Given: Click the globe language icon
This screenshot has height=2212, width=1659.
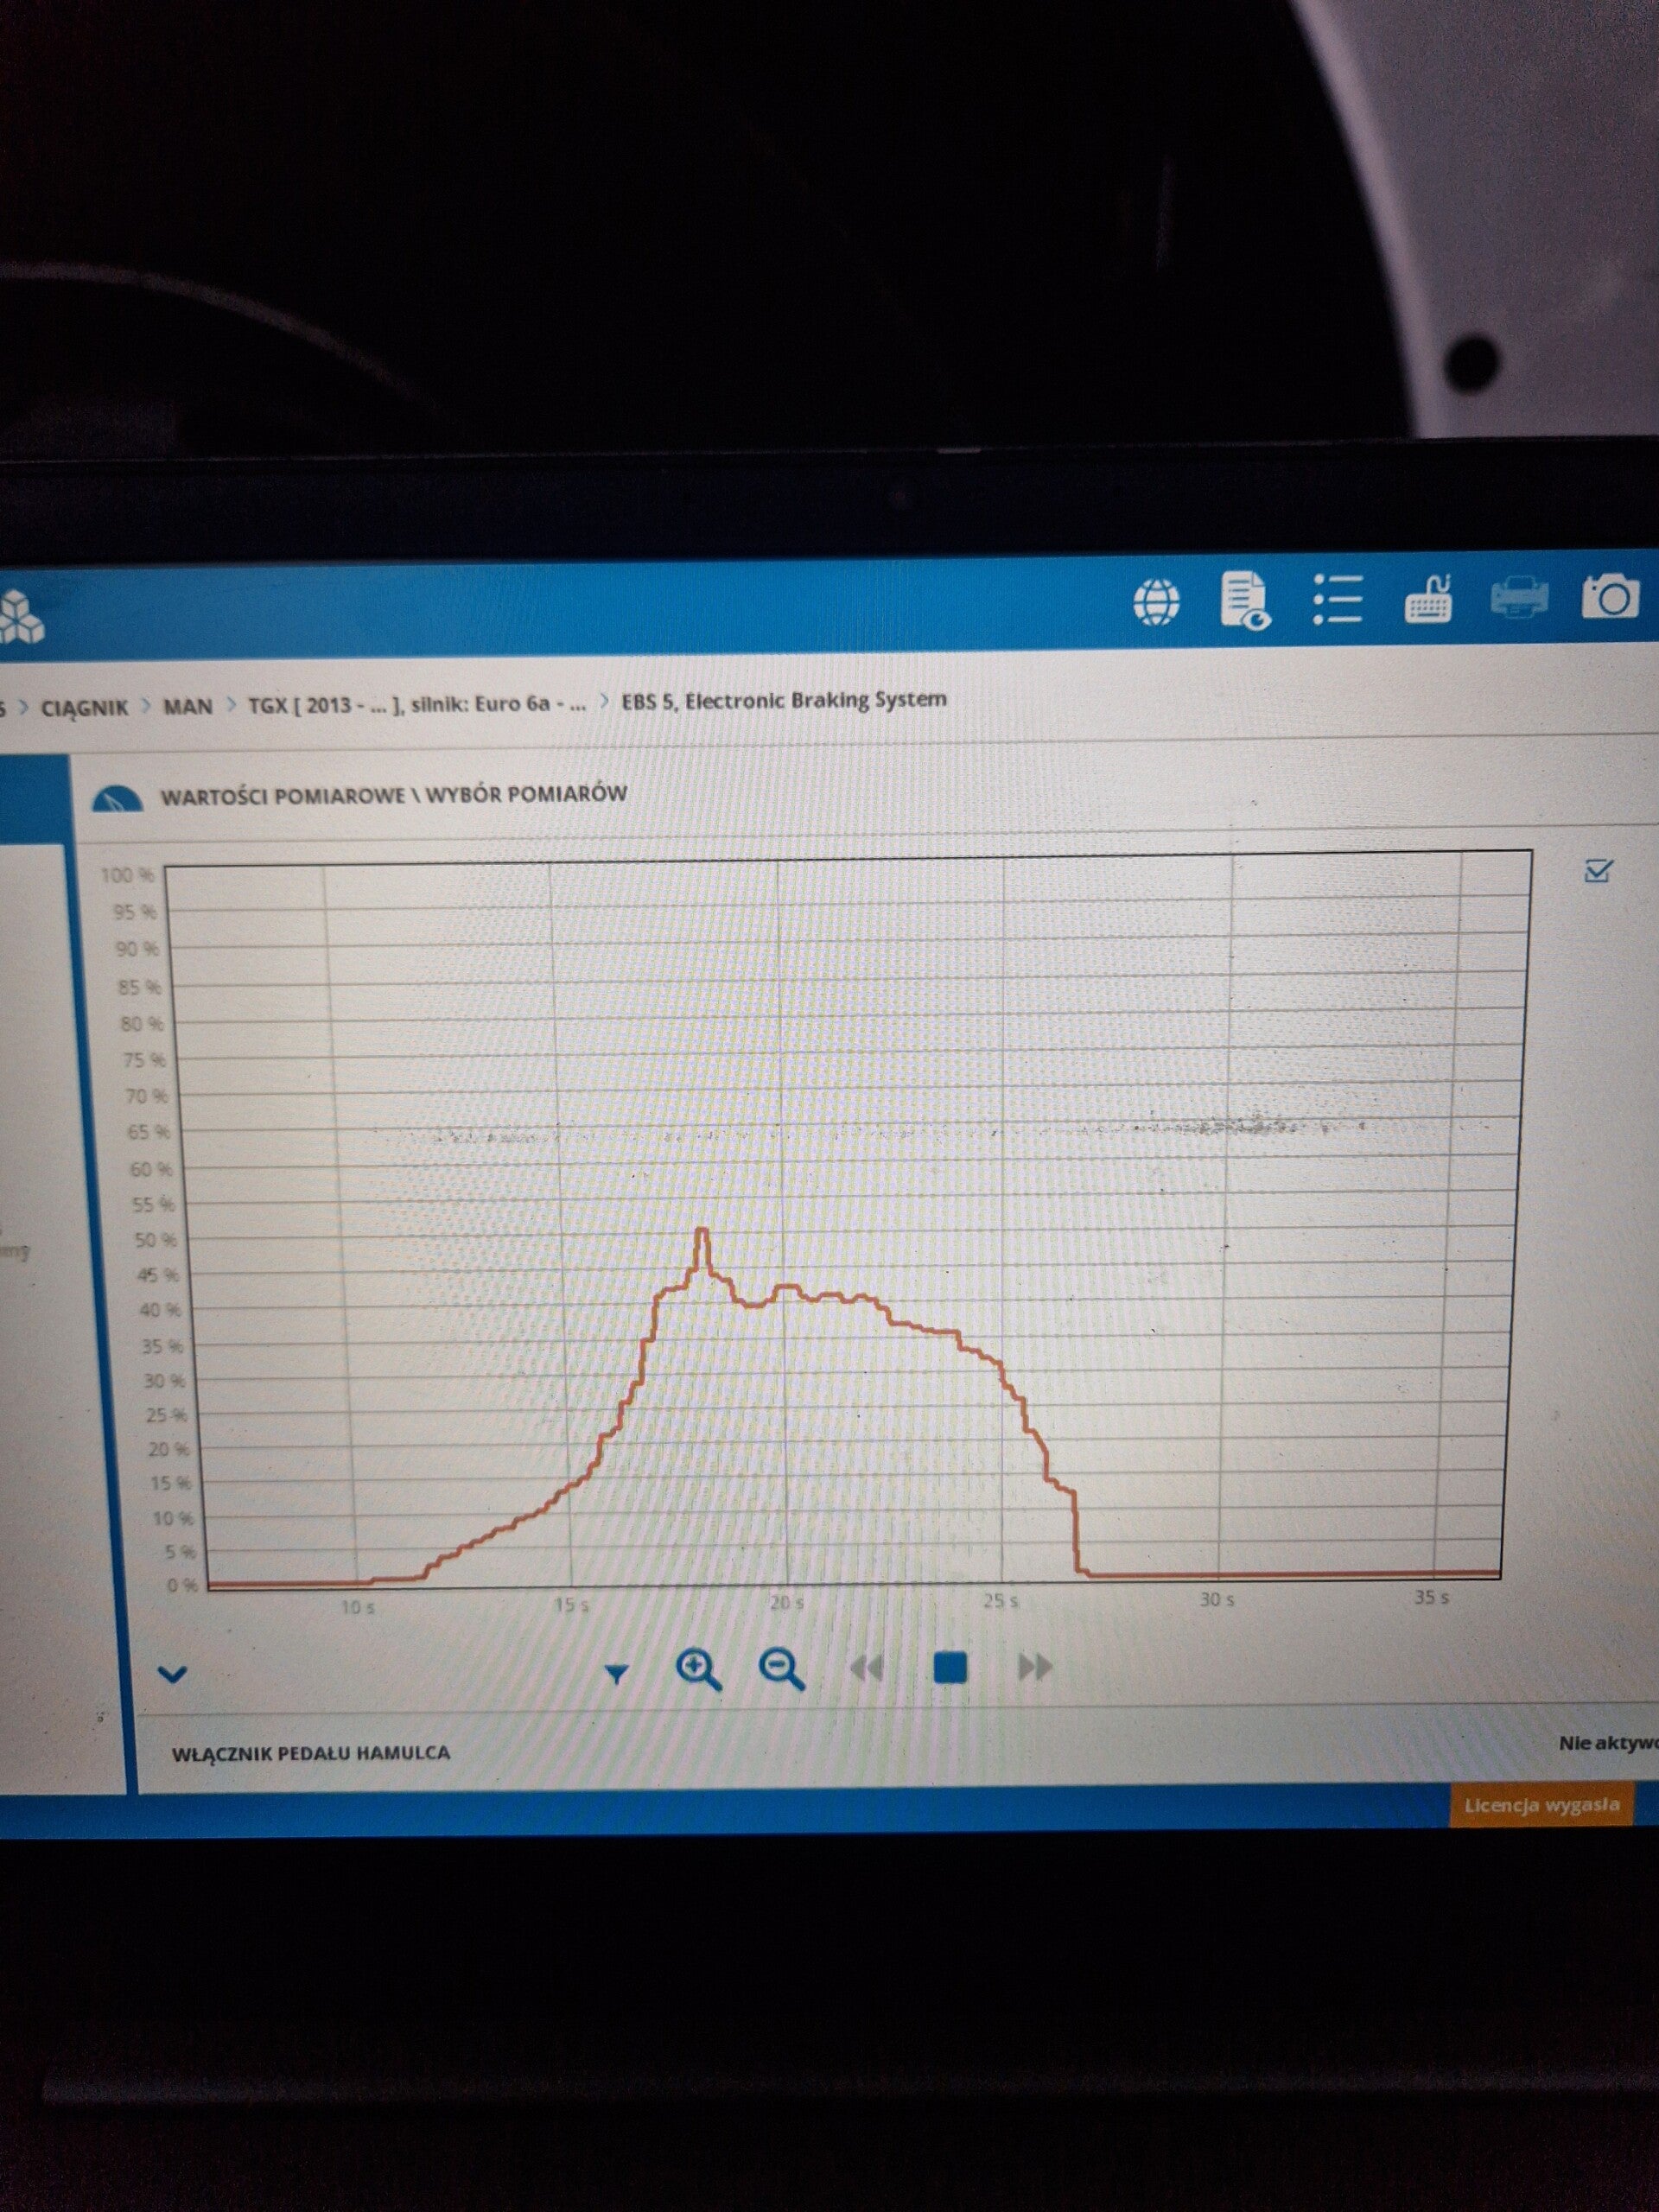Looking at the screenshot, I should [1157, 603].
